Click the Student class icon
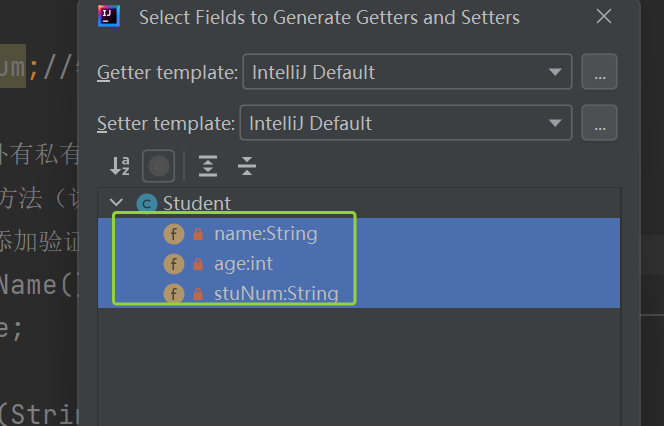Screen dimensions: 664x426 tap(147, 204)
